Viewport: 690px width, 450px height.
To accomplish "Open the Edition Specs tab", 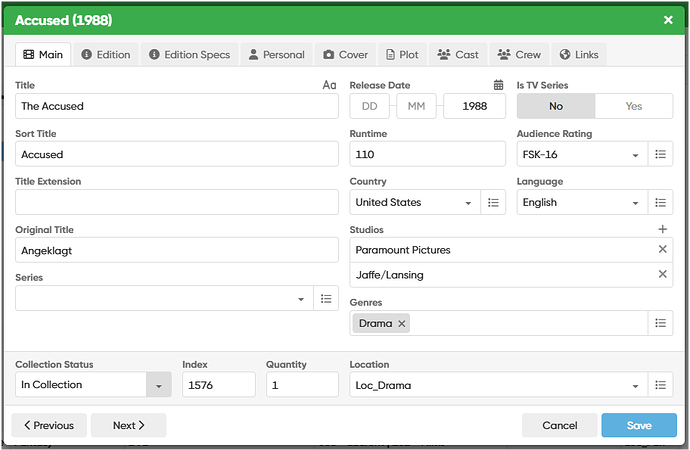I will coord(188,55).
